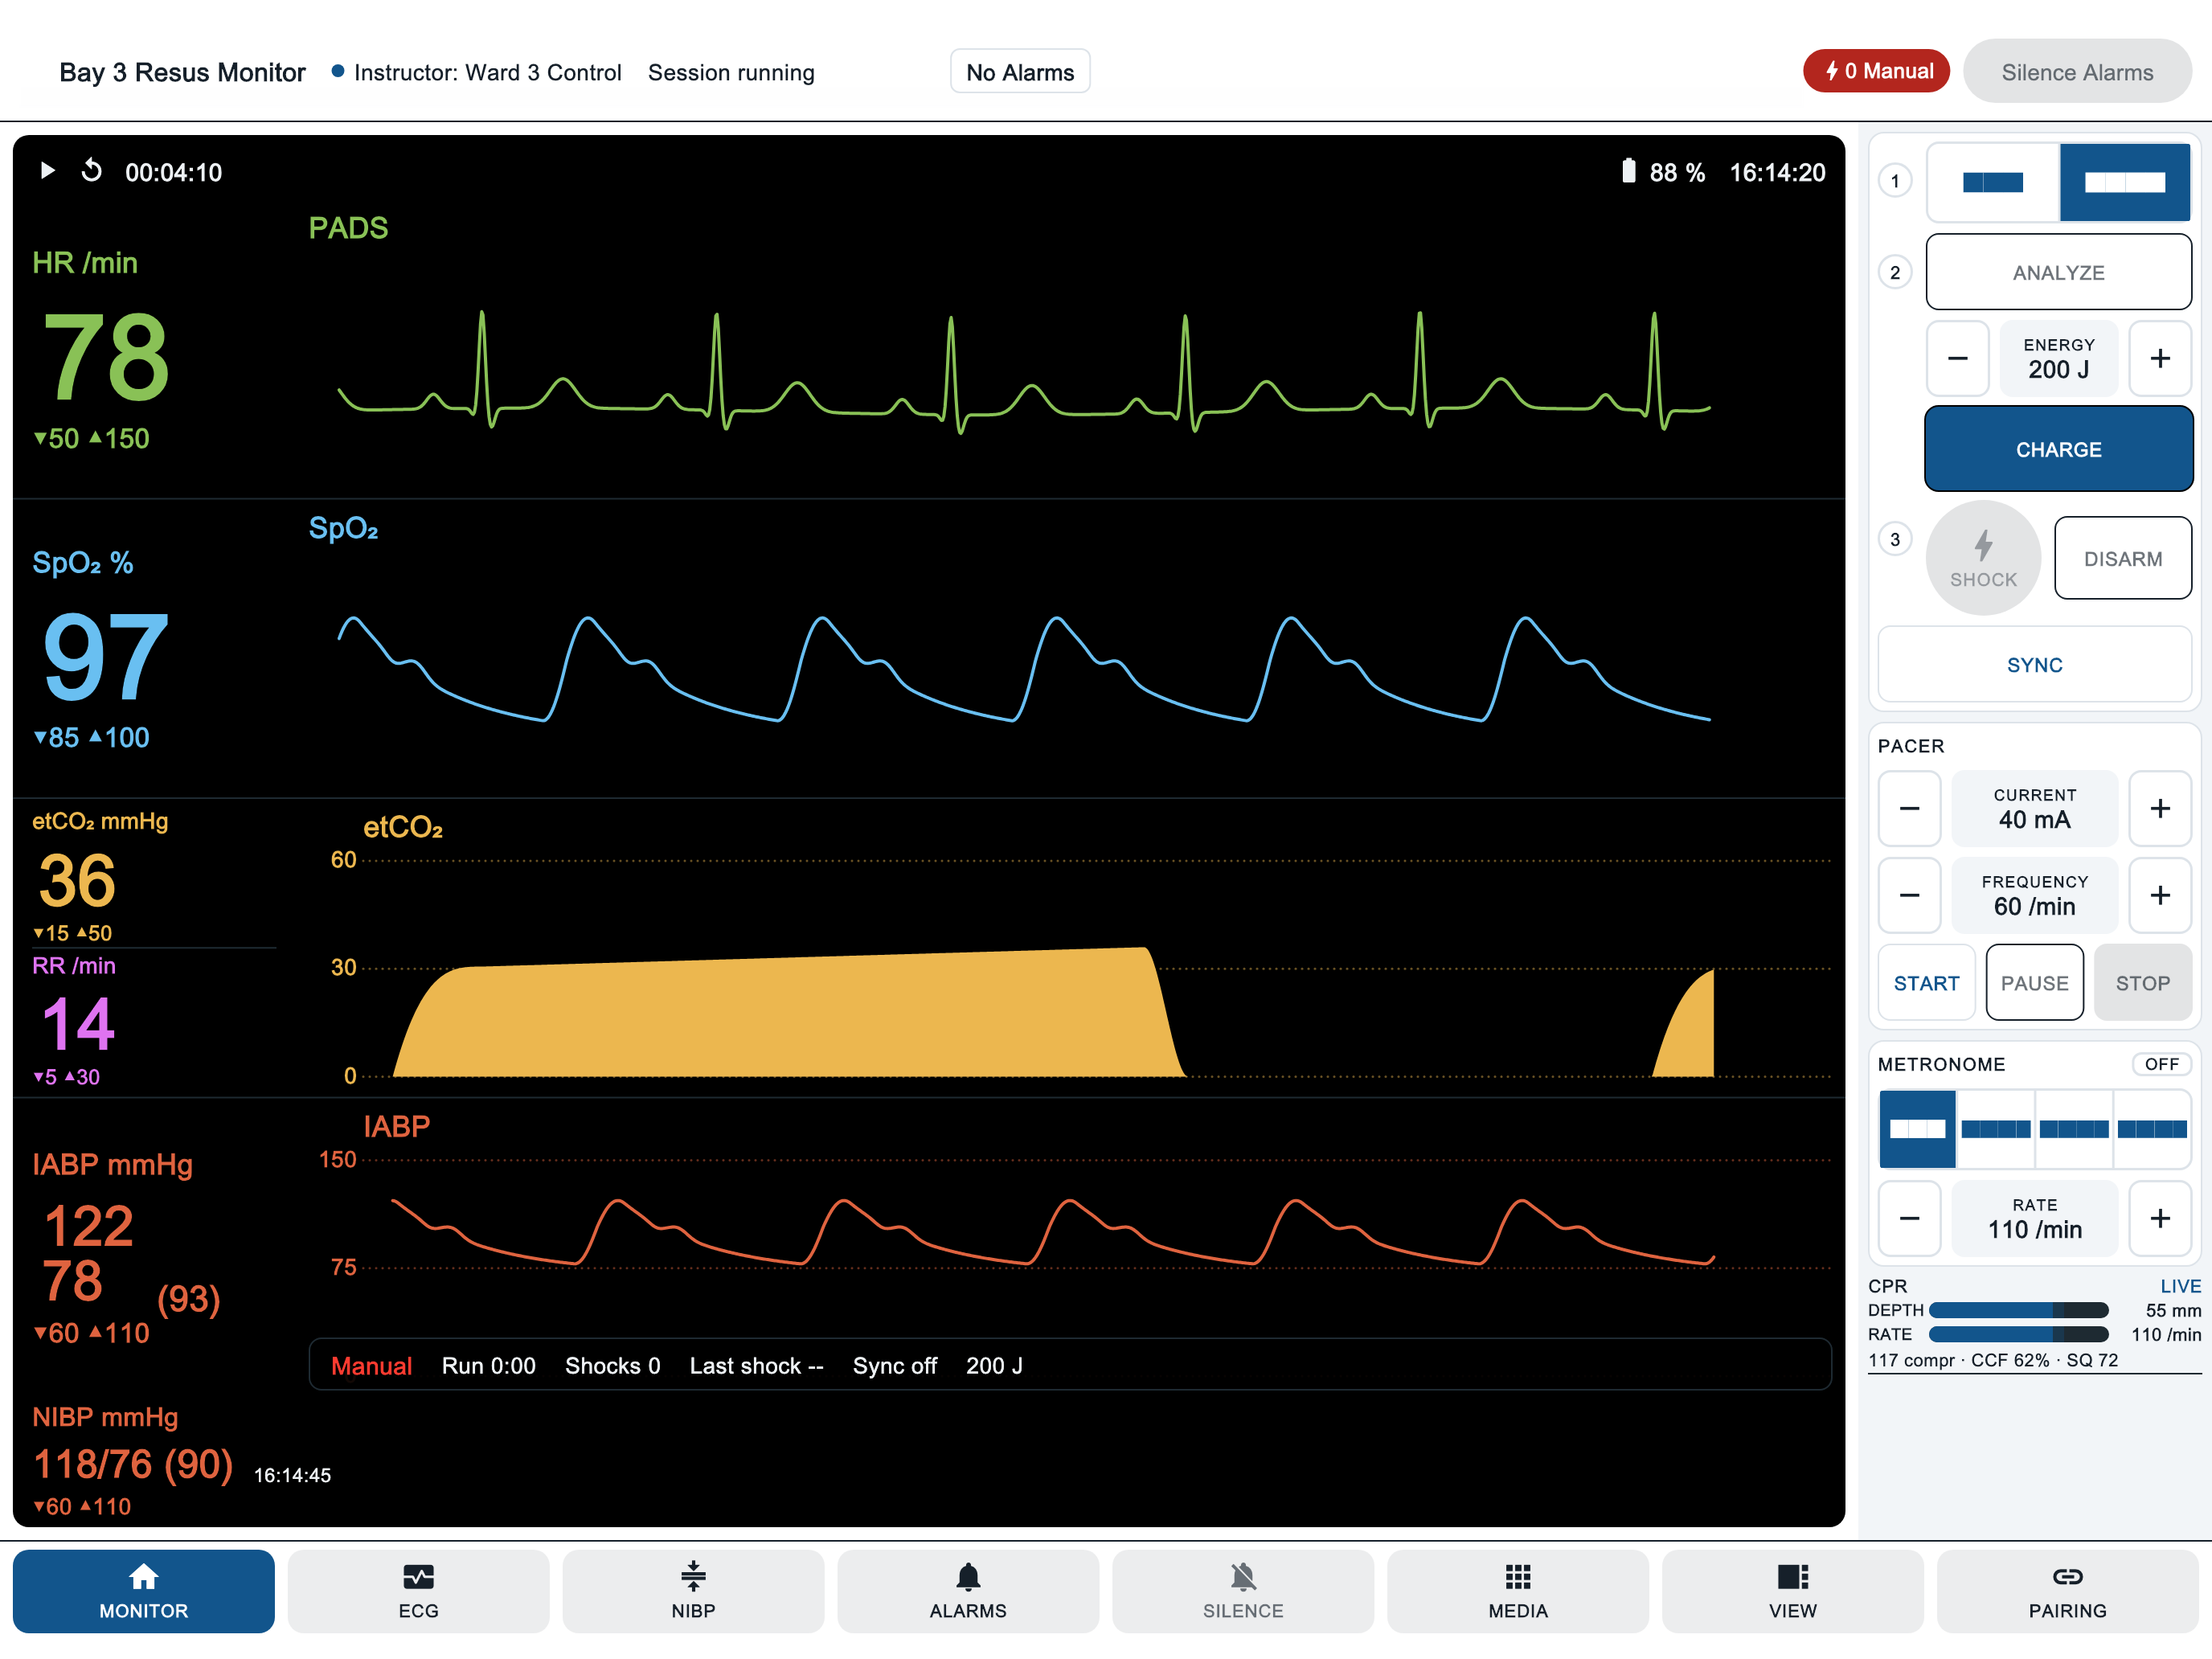Click the HR value 78

point(106,357)
